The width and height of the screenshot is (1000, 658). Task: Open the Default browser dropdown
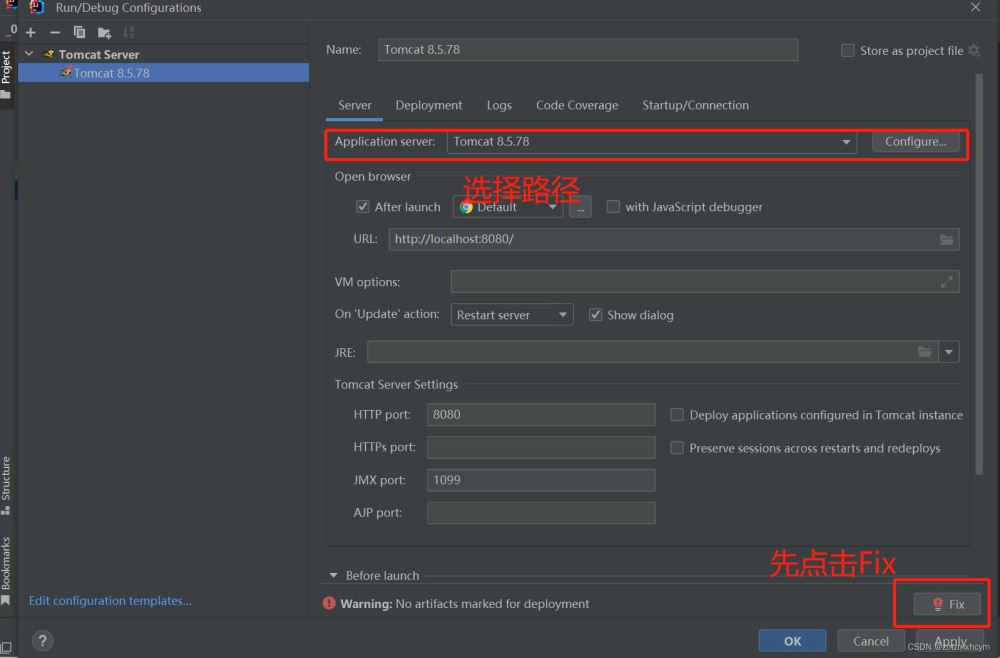coord(508,207)
